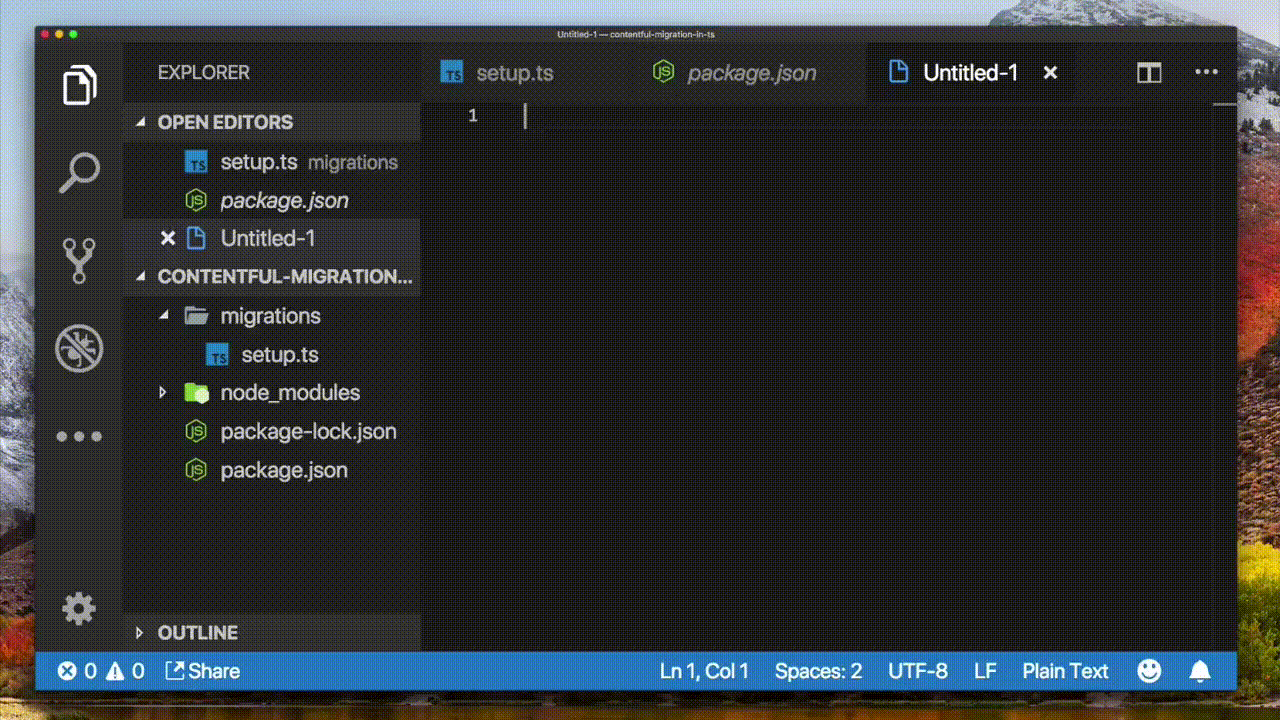Image resolution: width=1280 pixels, height=720 pixels.
Task: Collapse the migrations folder arrow
Action: (x=164, y=316)
